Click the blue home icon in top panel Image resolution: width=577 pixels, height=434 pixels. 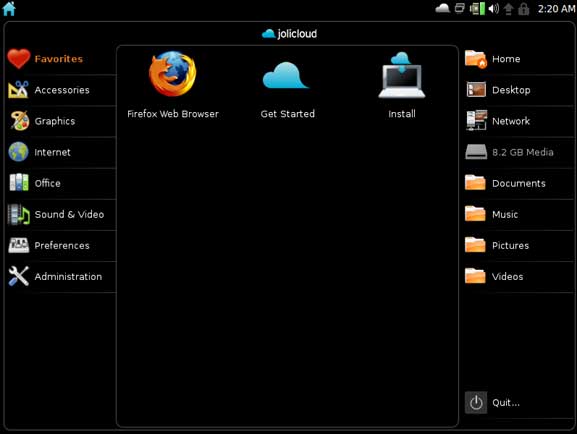coord(9,8)
